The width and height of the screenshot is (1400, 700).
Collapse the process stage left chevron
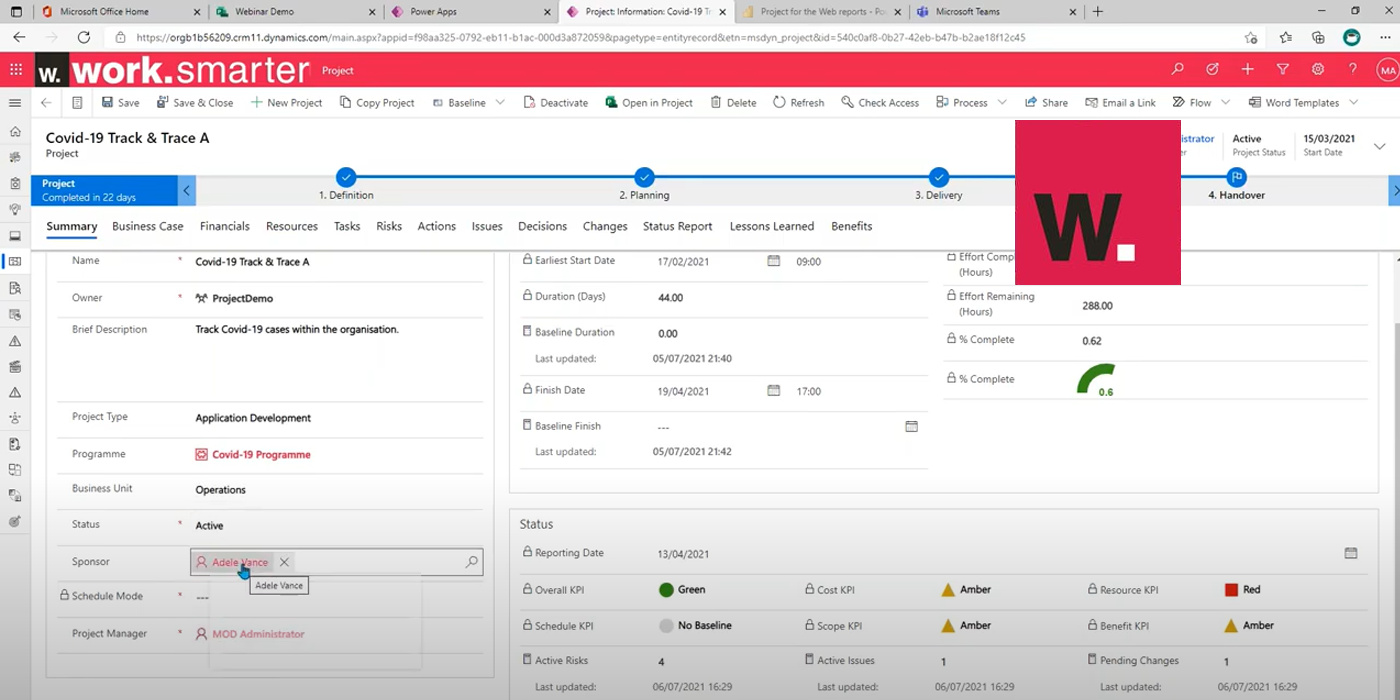pos(187,190)
